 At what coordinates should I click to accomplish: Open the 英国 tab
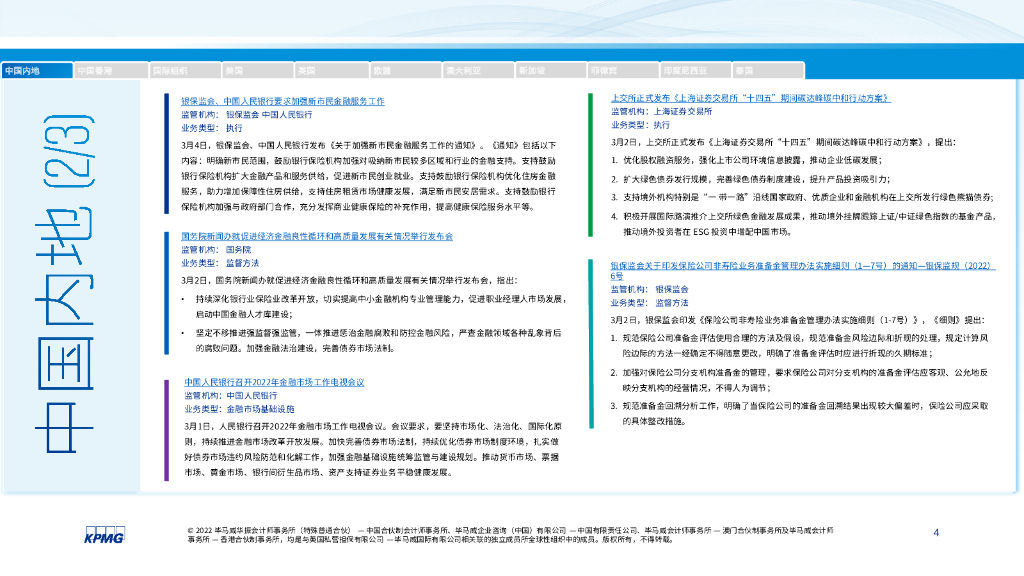point(331,71)
